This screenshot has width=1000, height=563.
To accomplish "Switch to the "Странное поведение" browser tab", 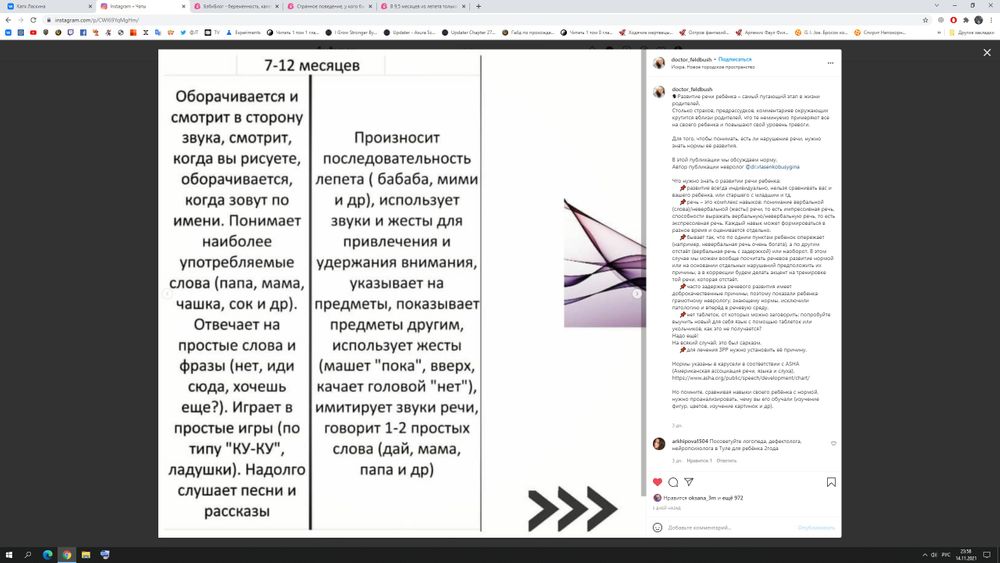I will tap(328, 6).
